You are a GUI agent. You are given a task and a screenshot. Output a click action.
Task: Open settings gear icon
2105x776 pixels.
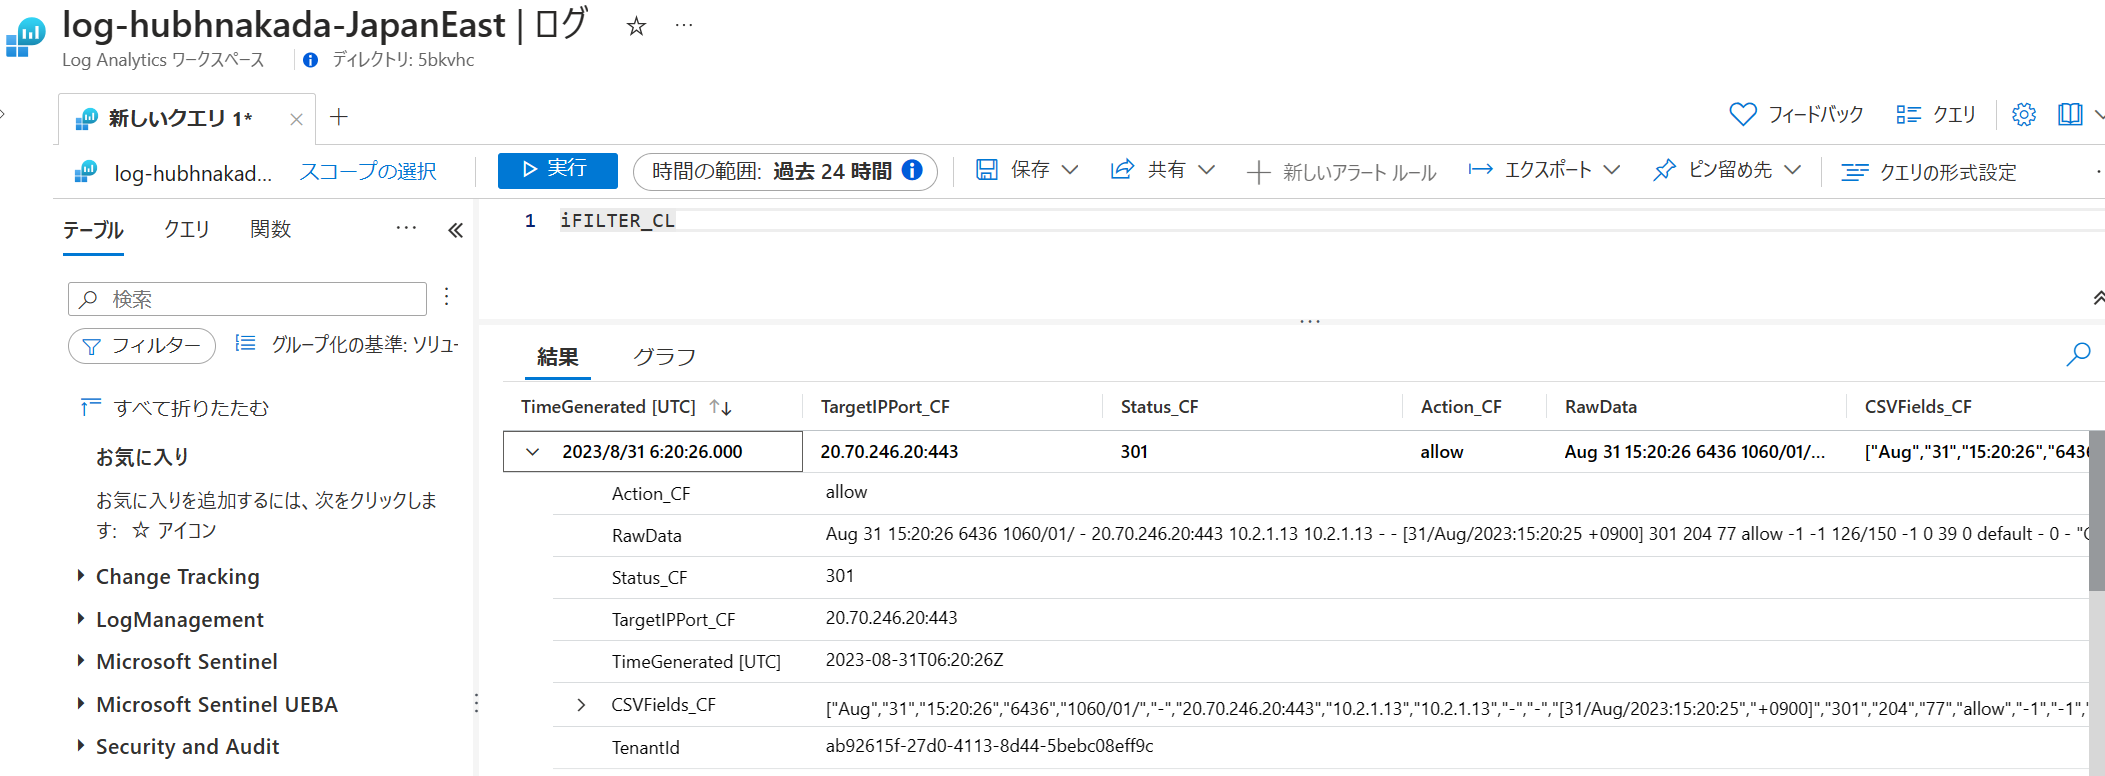coord(2024,115)
